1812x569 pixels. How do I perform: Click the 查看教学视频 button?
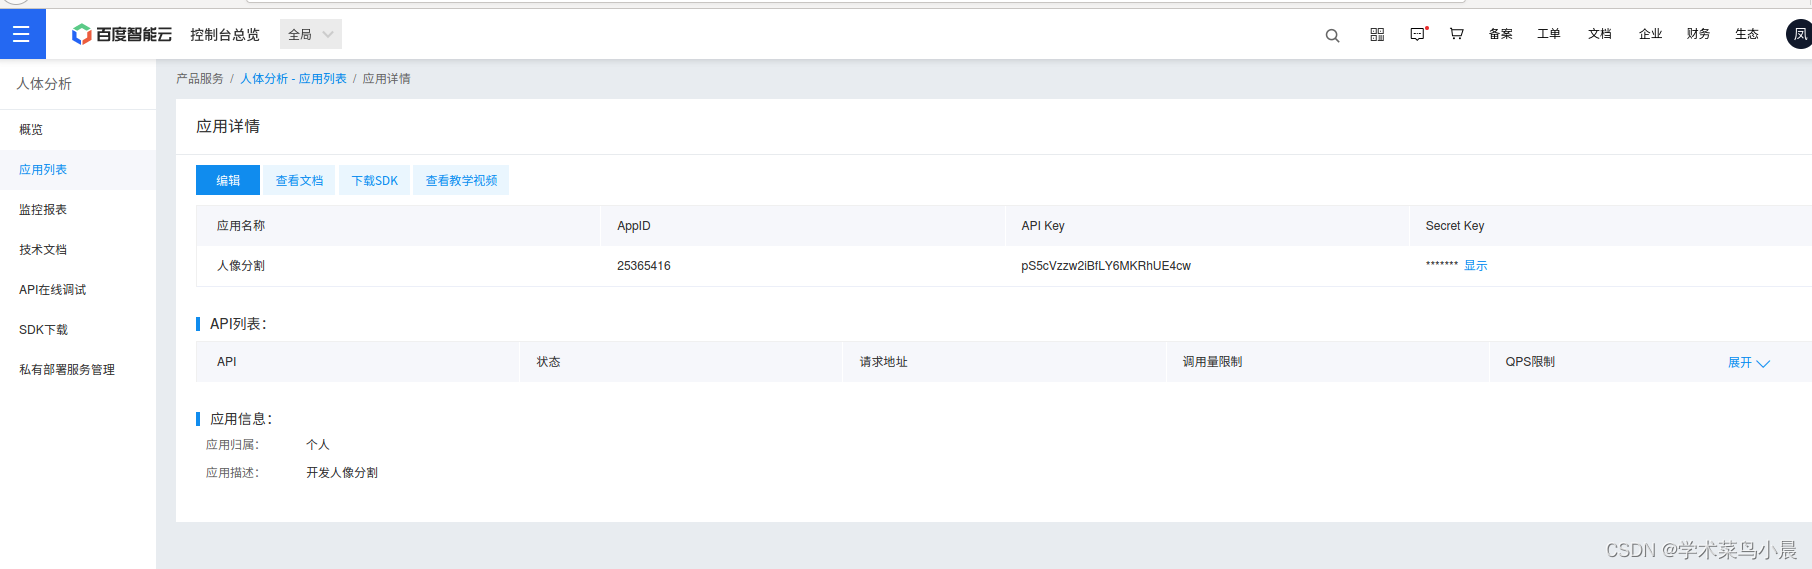461,180
